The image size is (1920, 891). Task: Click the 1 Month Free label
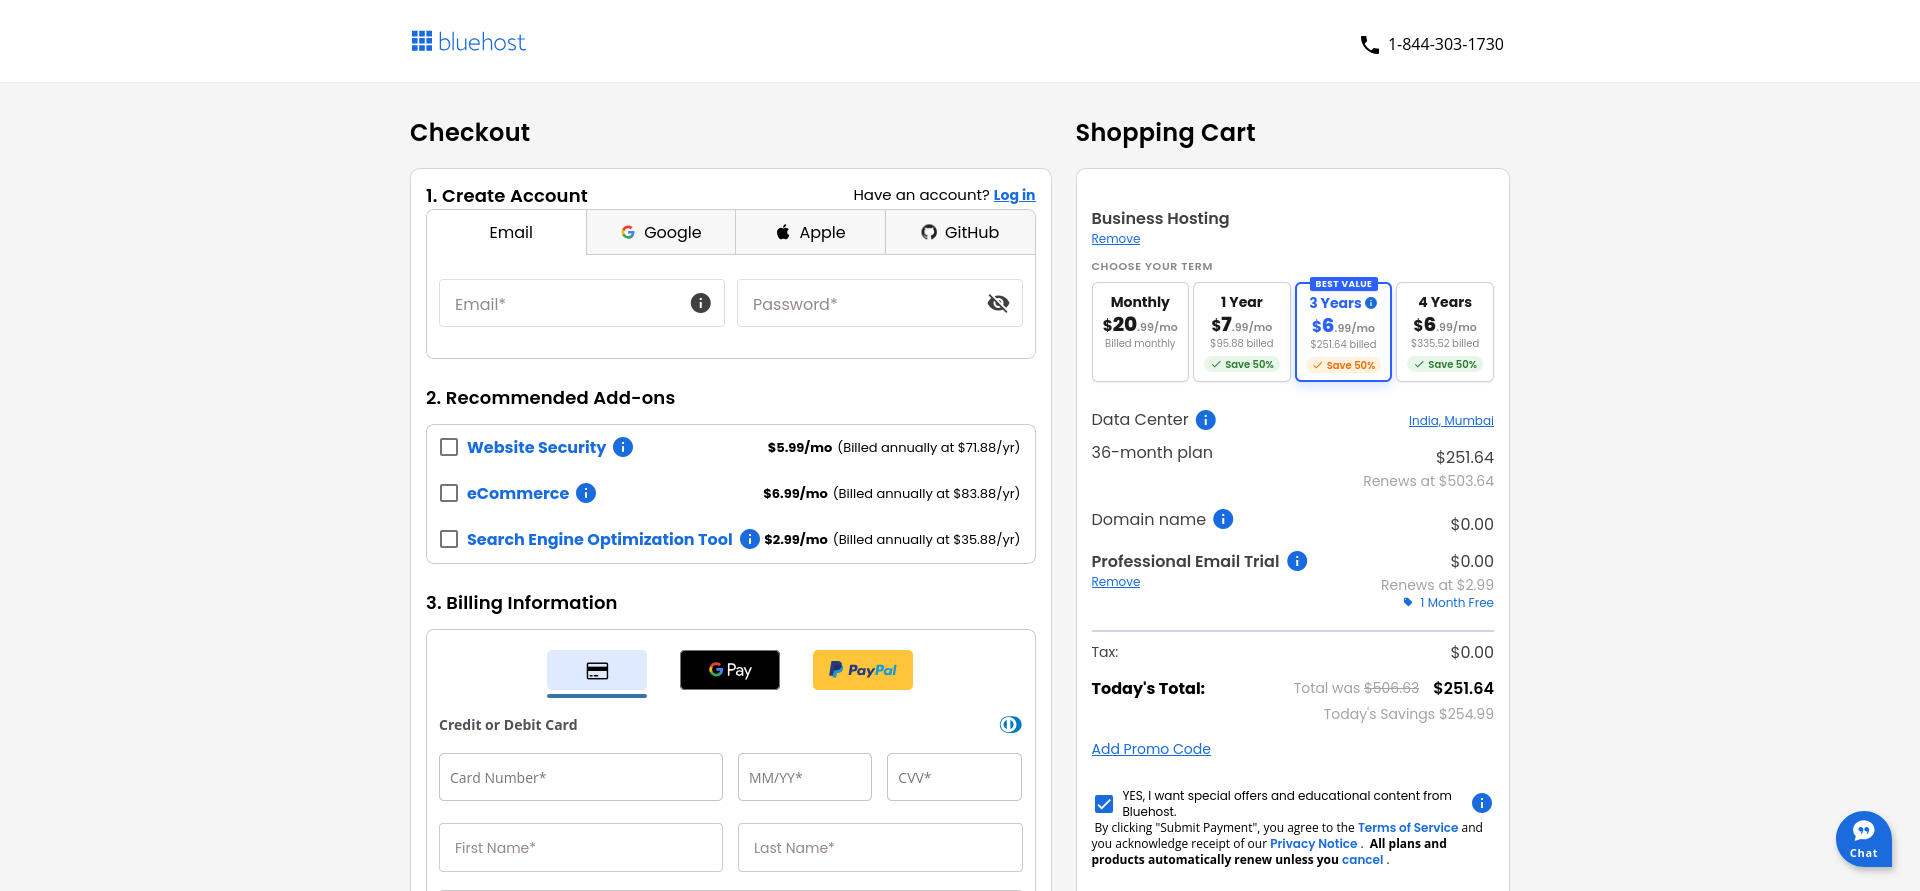tap(1457, 603)
